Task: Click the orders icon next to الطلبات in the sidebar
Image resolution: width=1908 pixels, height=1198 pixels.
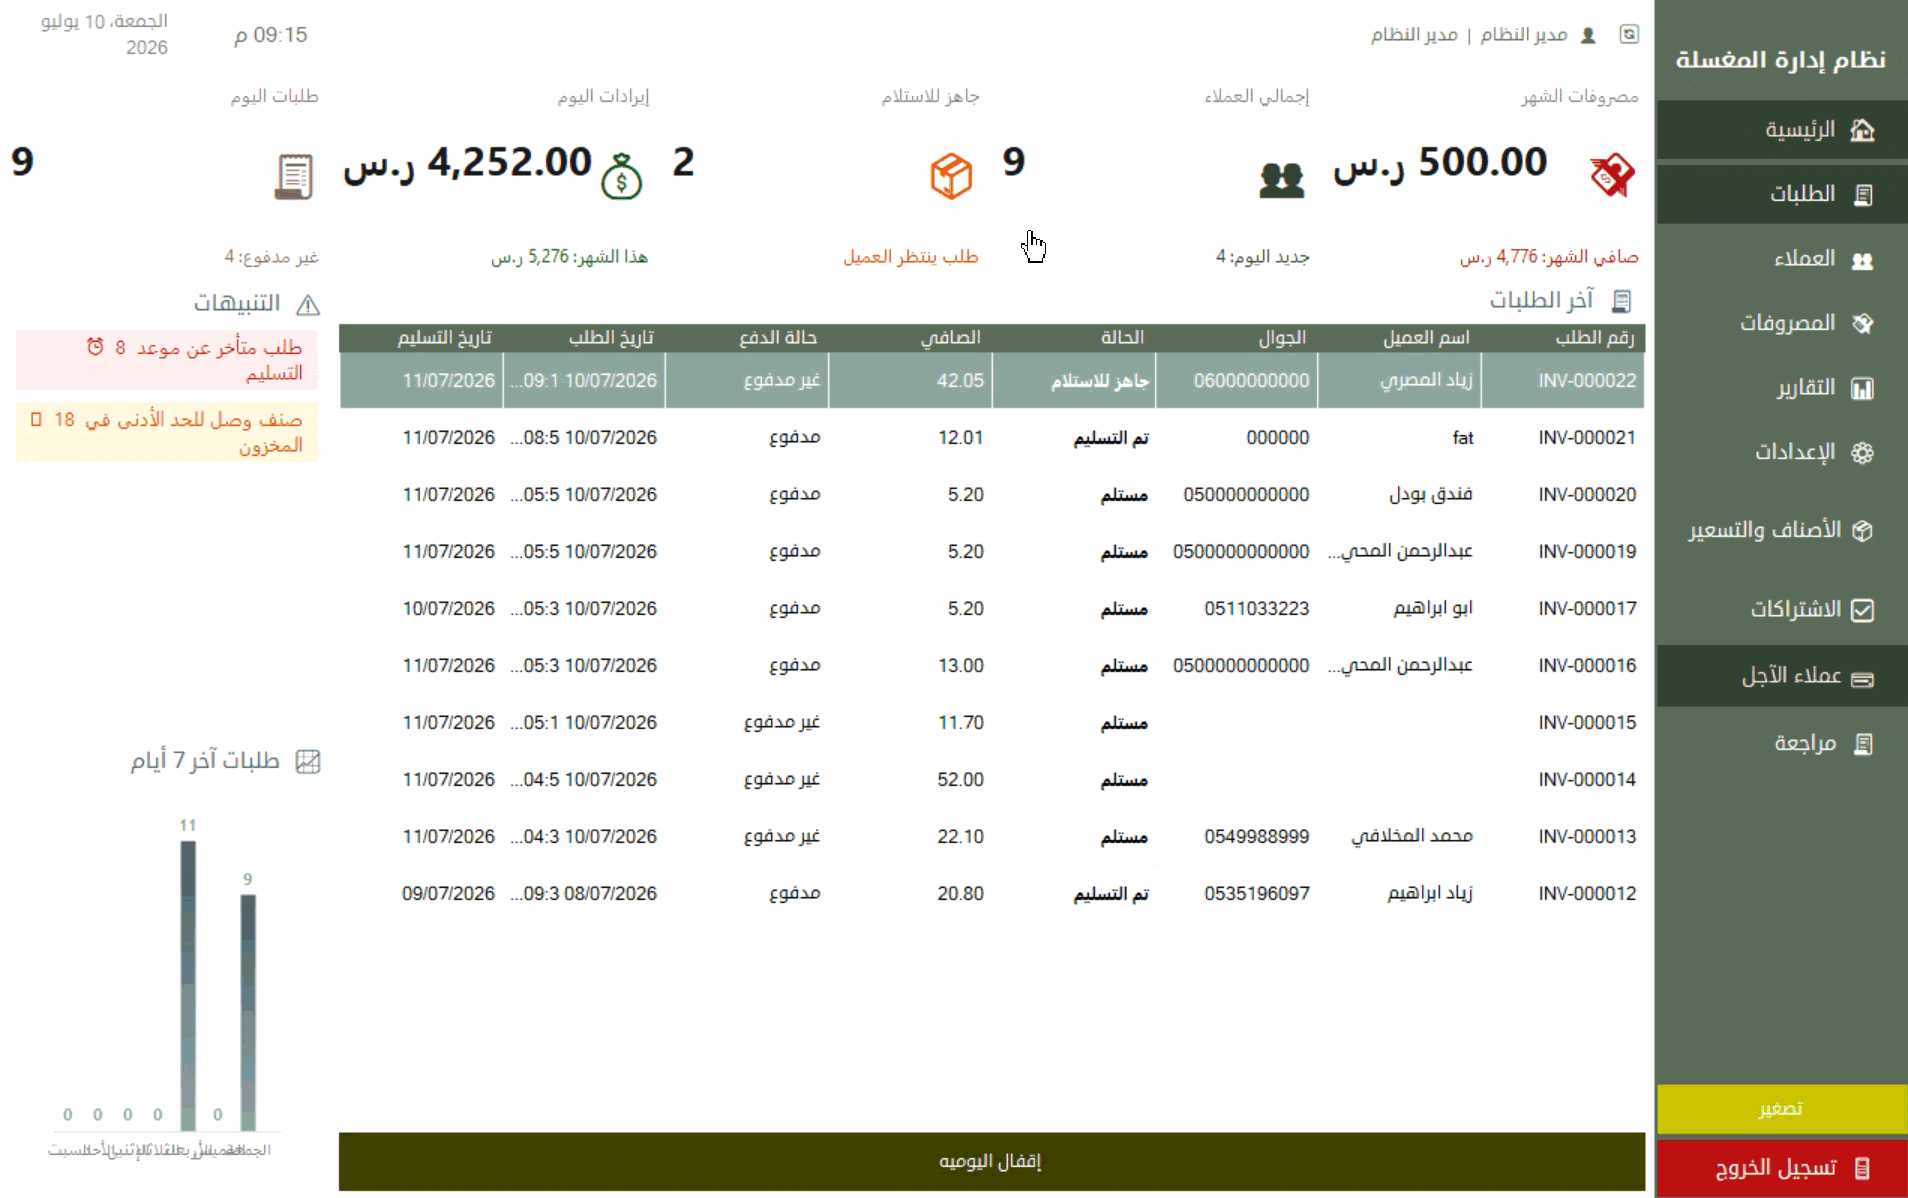Action: [1863, 195]
